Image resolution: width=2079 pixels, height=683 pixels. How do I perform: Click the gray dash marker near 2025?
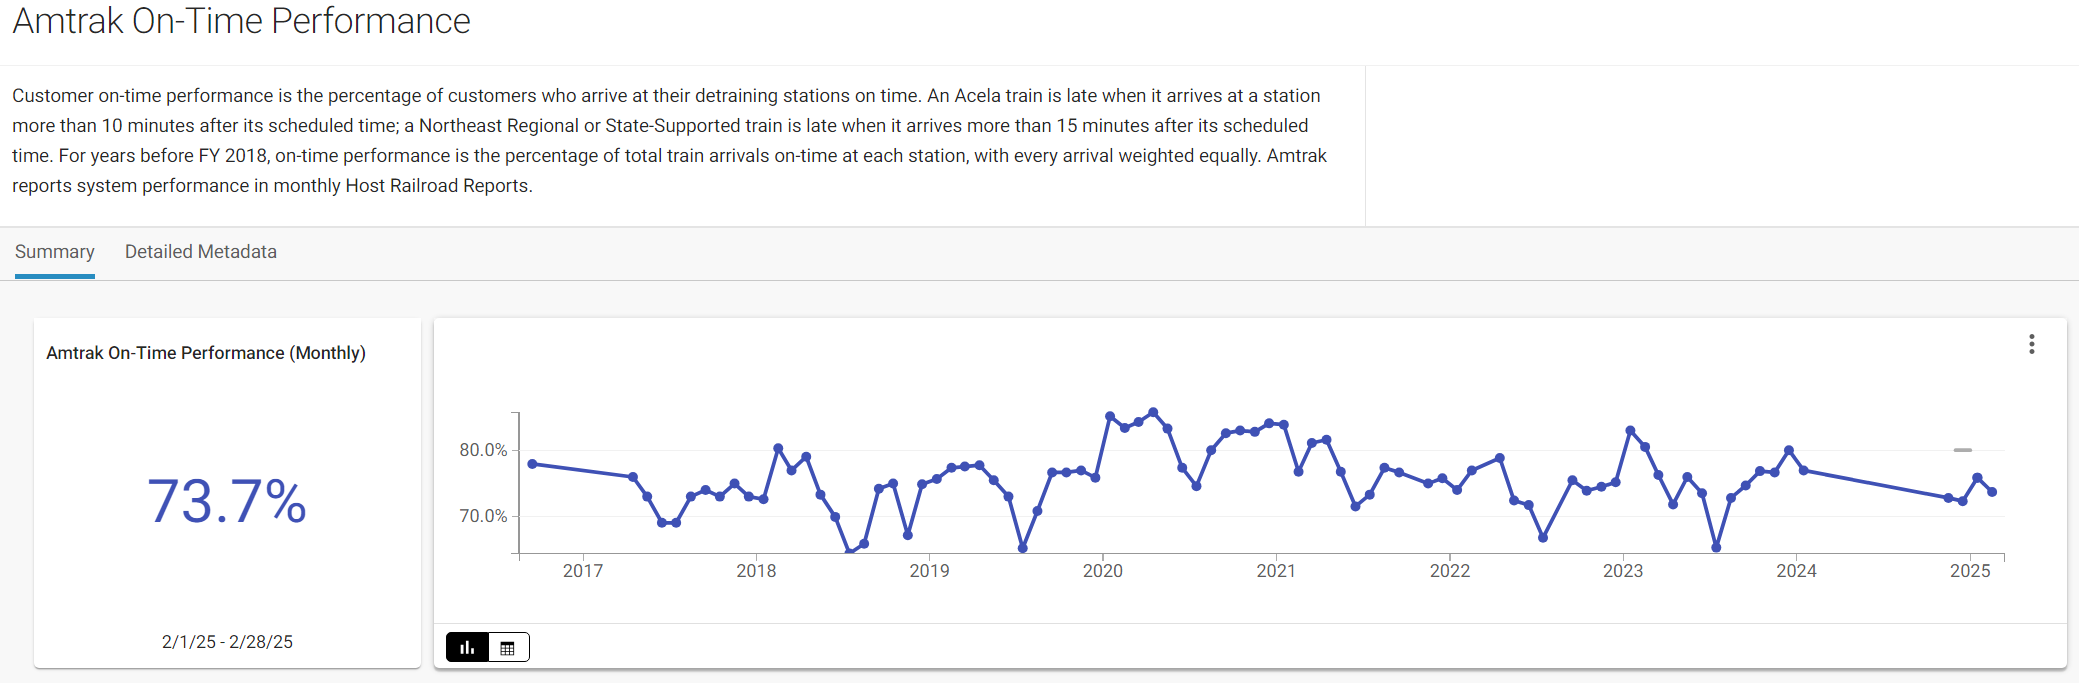point(1963,450)
